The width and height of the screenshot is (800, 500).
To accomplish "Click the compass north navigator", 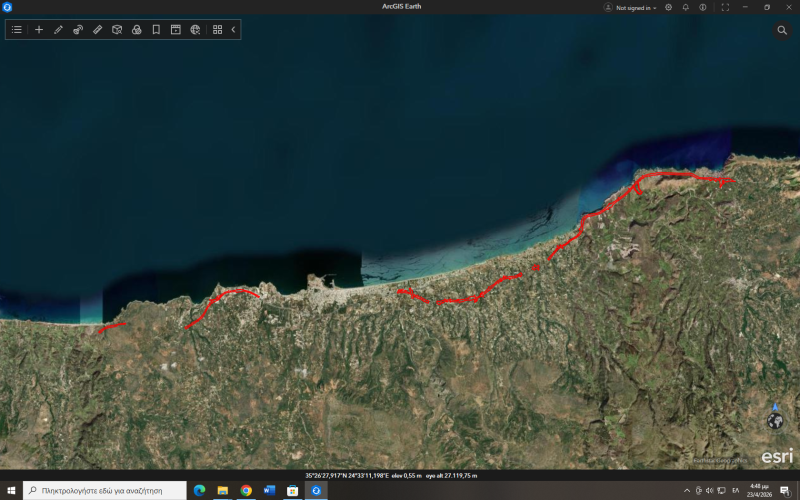I will pos(775,418).
